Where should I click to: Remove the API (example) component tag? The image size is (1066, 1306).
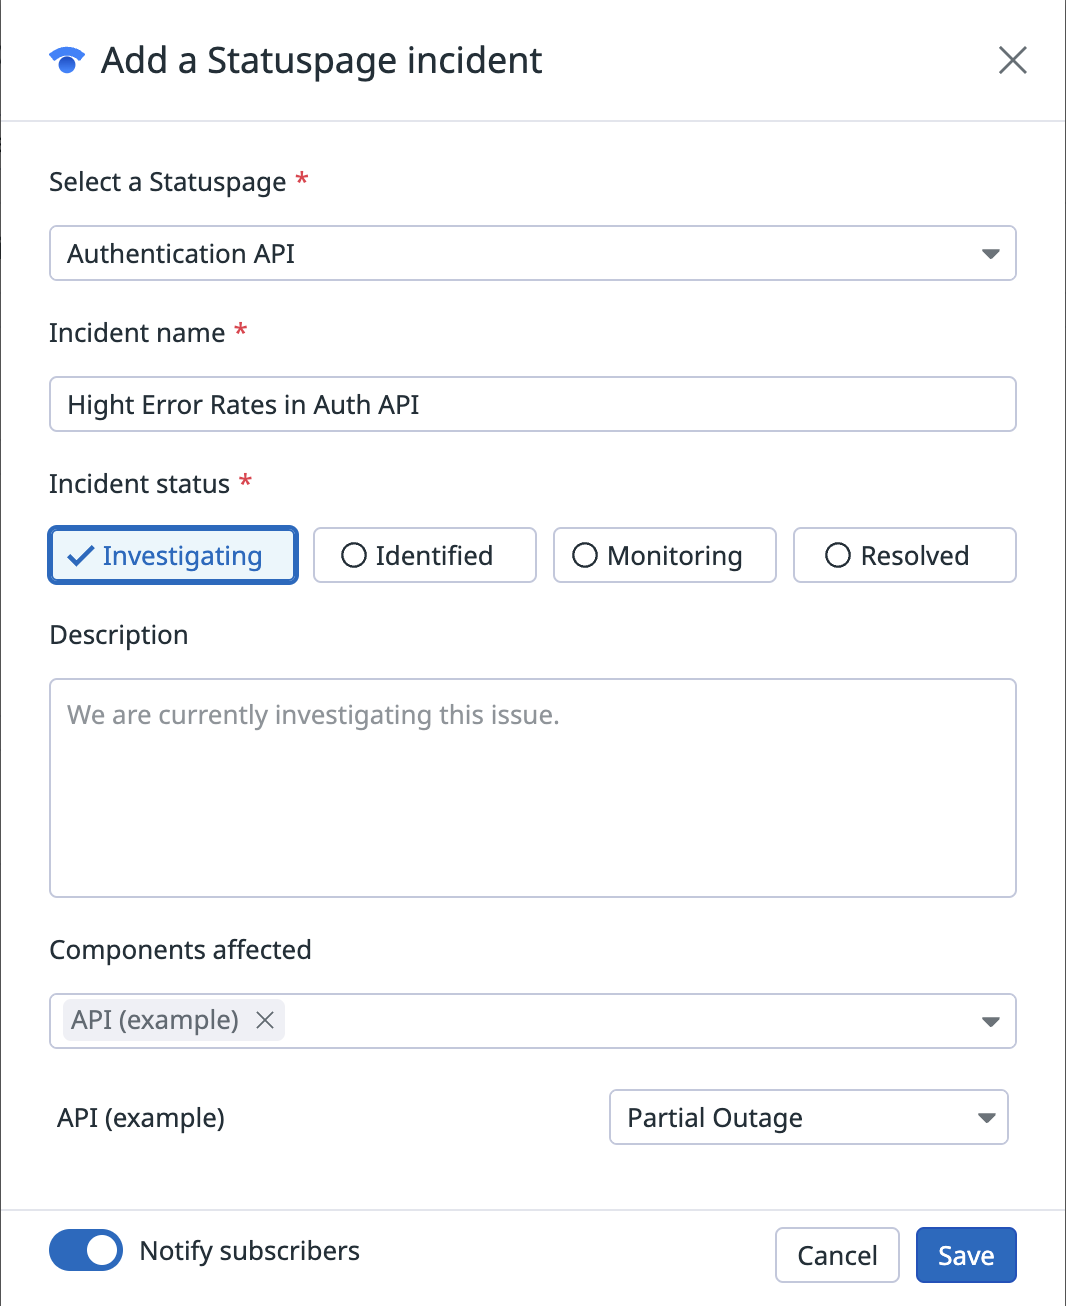tap(265, 1020)
